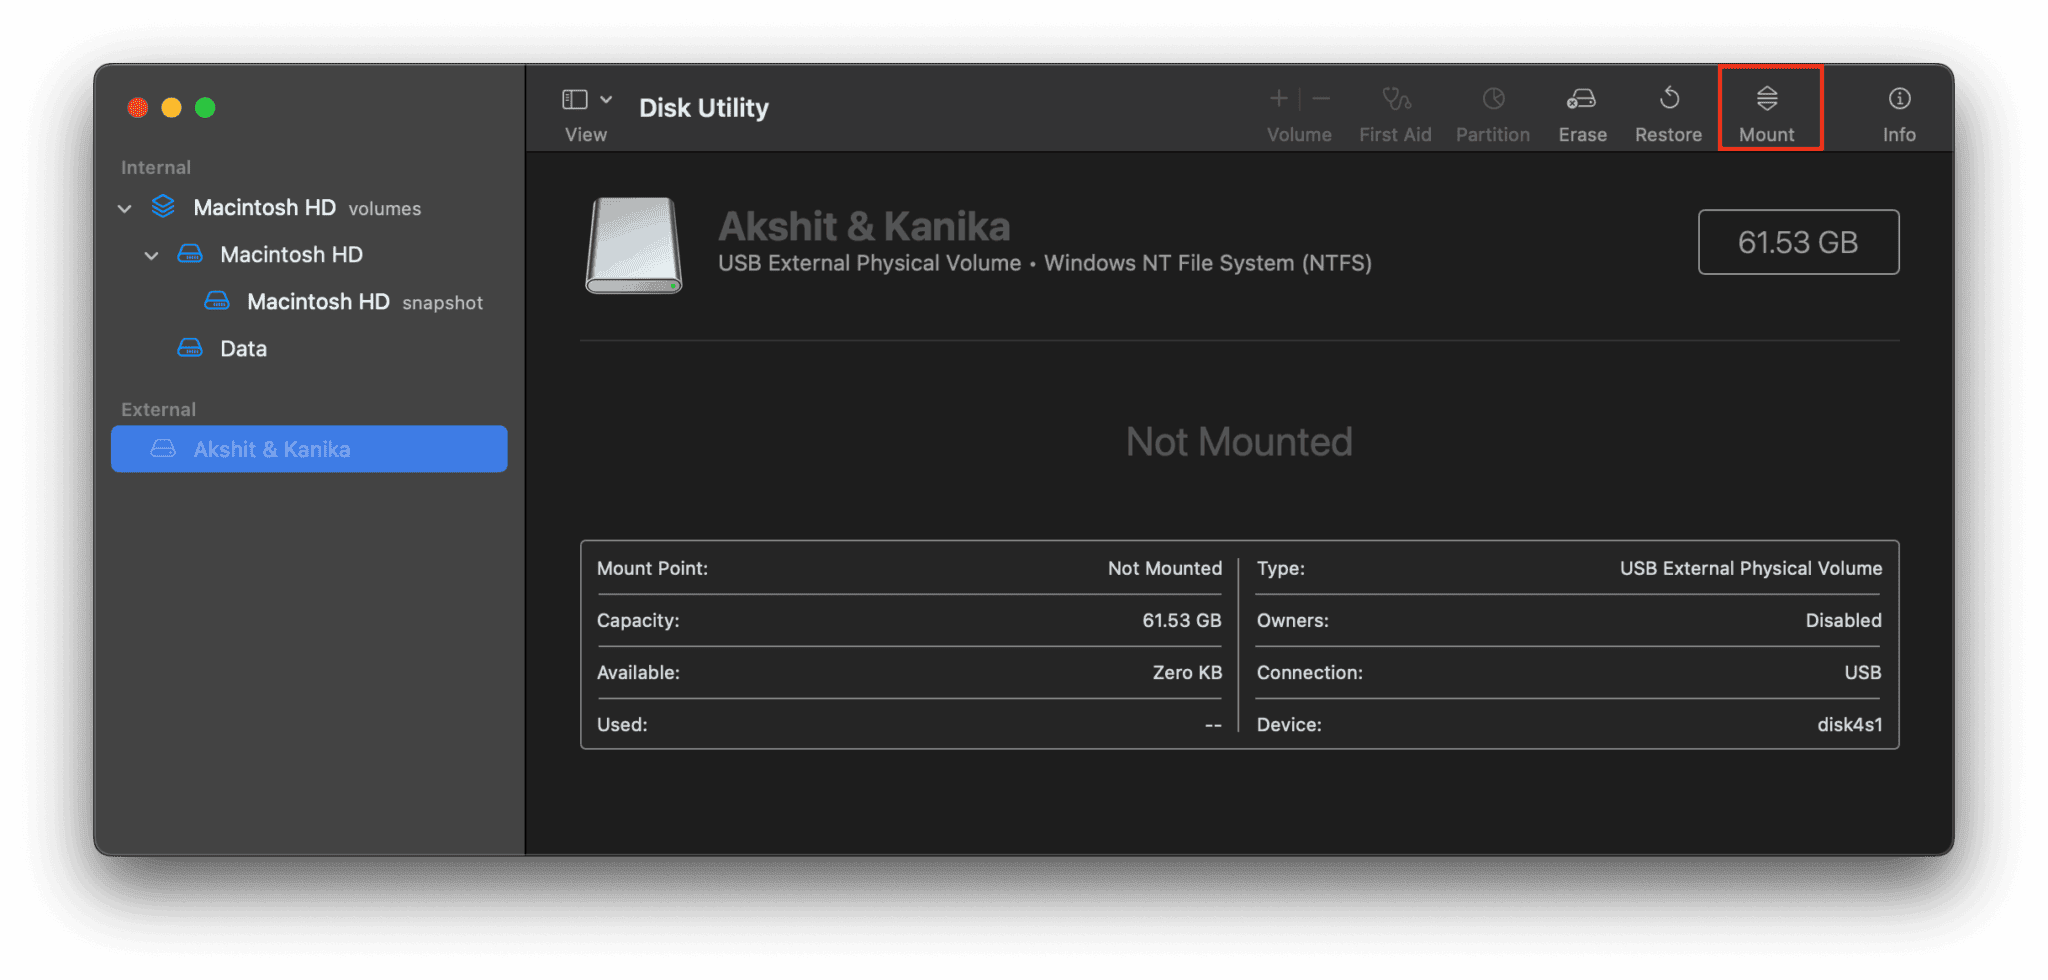This screenshot has height=980, width=2048.
Task: Click the Mount icon in the toolbar
Action: (x=1768, y=99)
